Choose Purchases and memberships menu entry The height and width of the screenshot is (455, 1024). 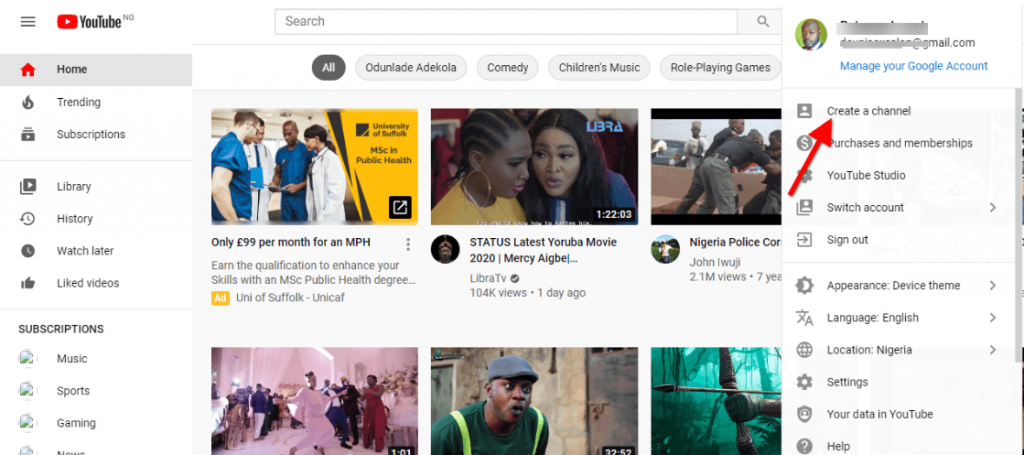point(898,143)
